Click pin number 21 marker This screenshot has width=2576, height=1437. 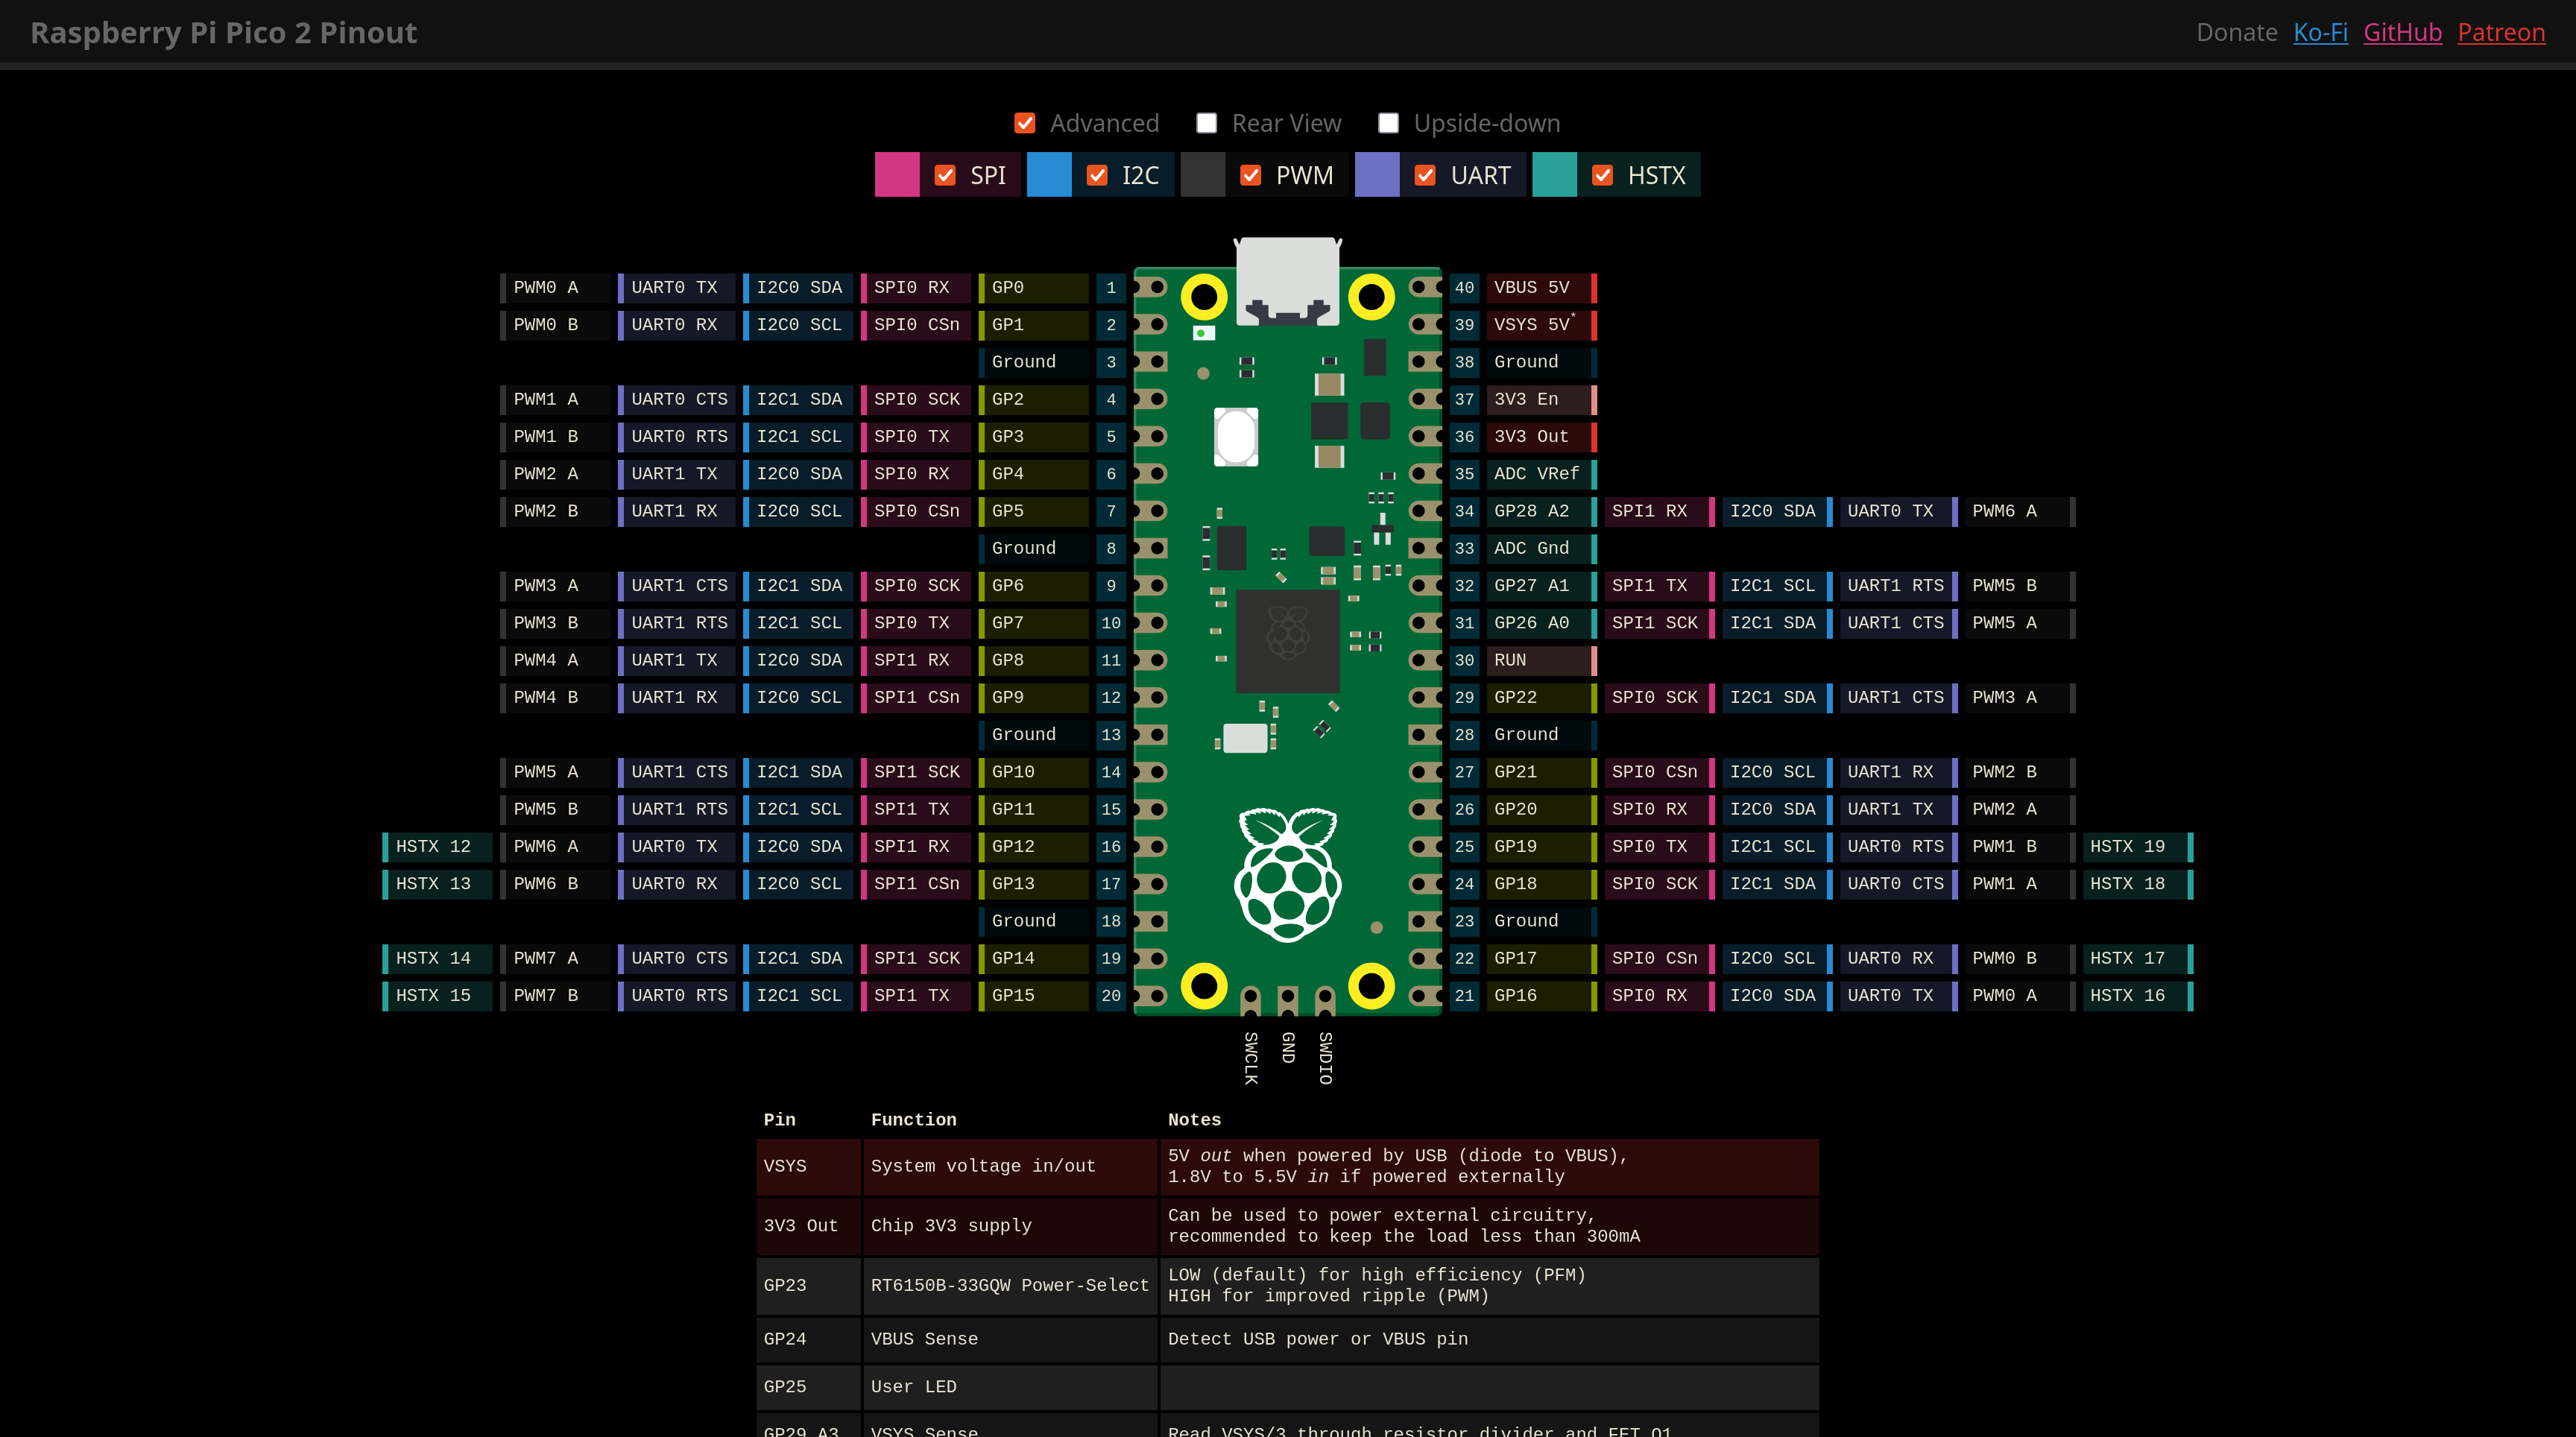[1464, 995]
